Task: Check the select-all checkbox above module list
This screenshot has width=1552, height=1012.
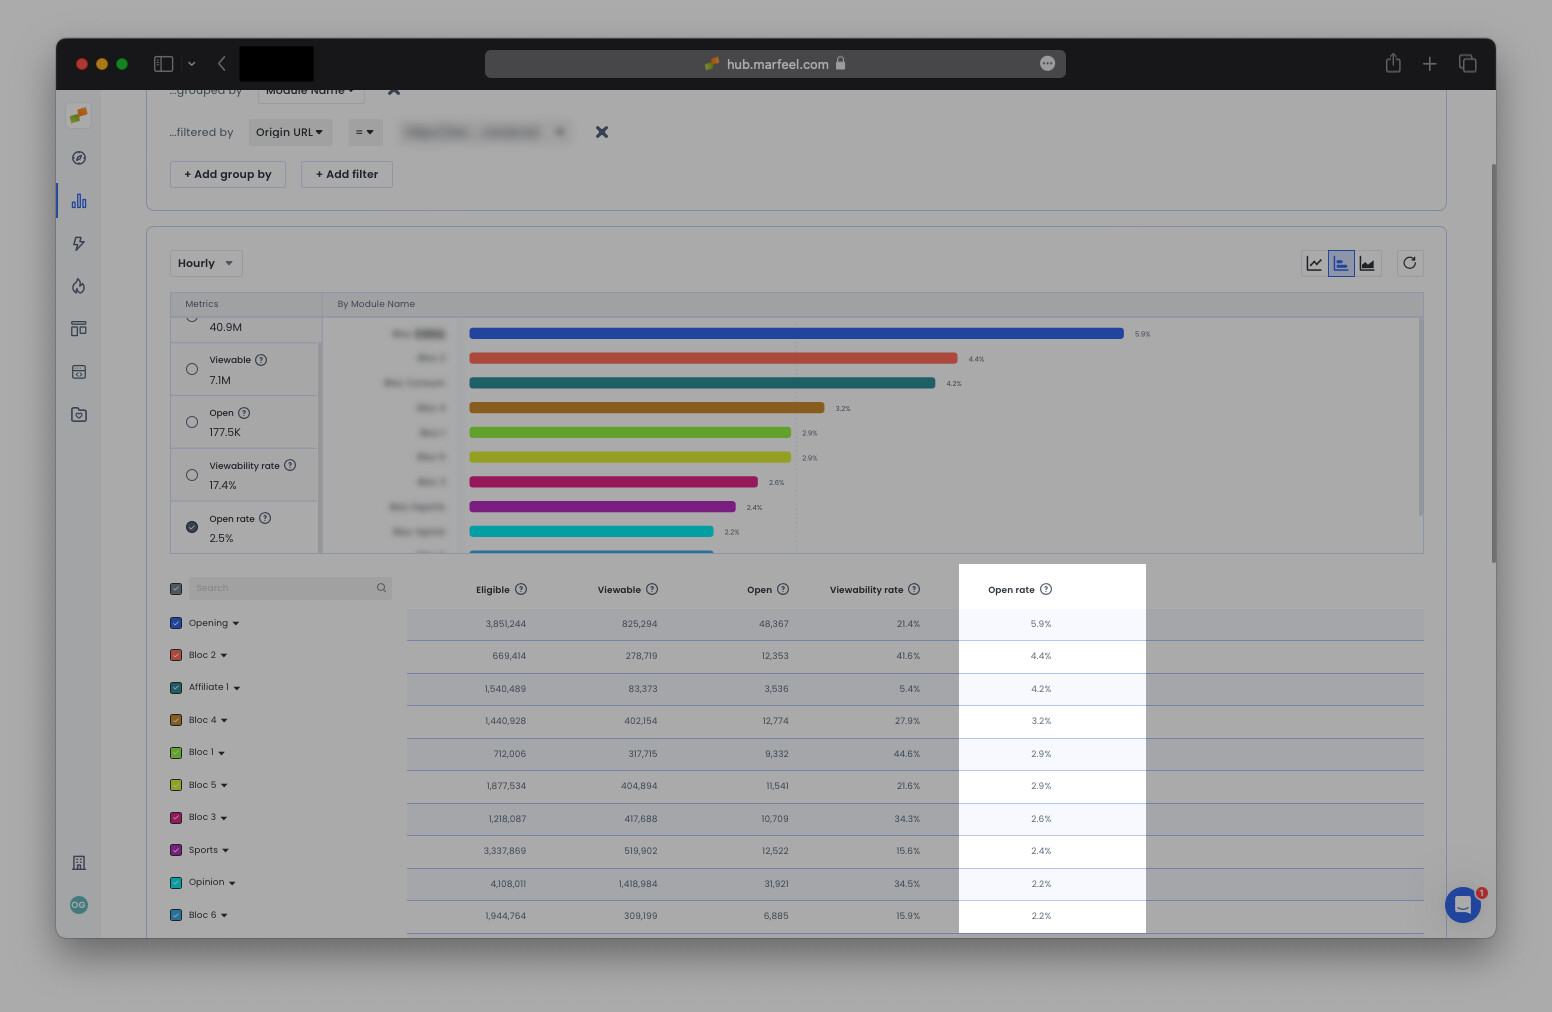Action: click(176, 588)
